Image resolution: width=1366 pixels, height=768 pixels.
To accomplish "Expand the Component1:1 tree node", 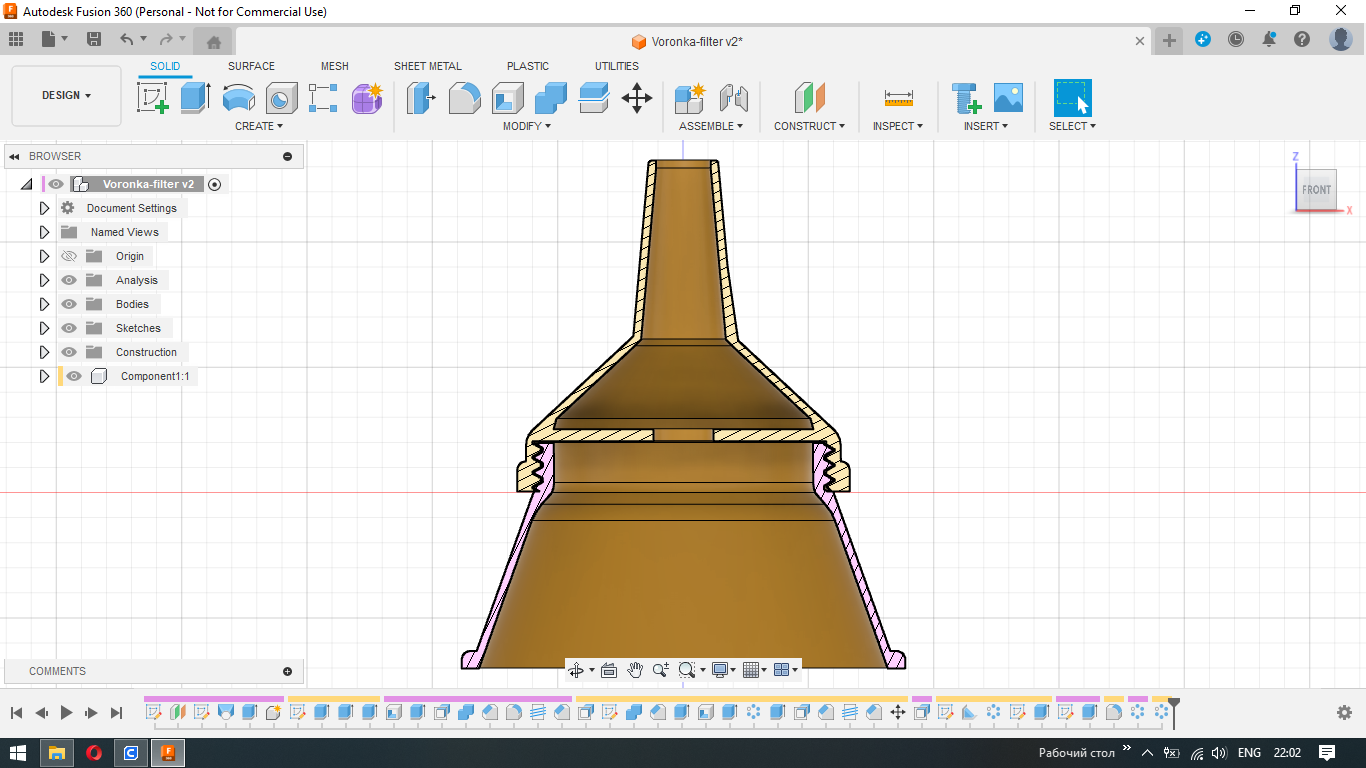I will click(44, 376).
